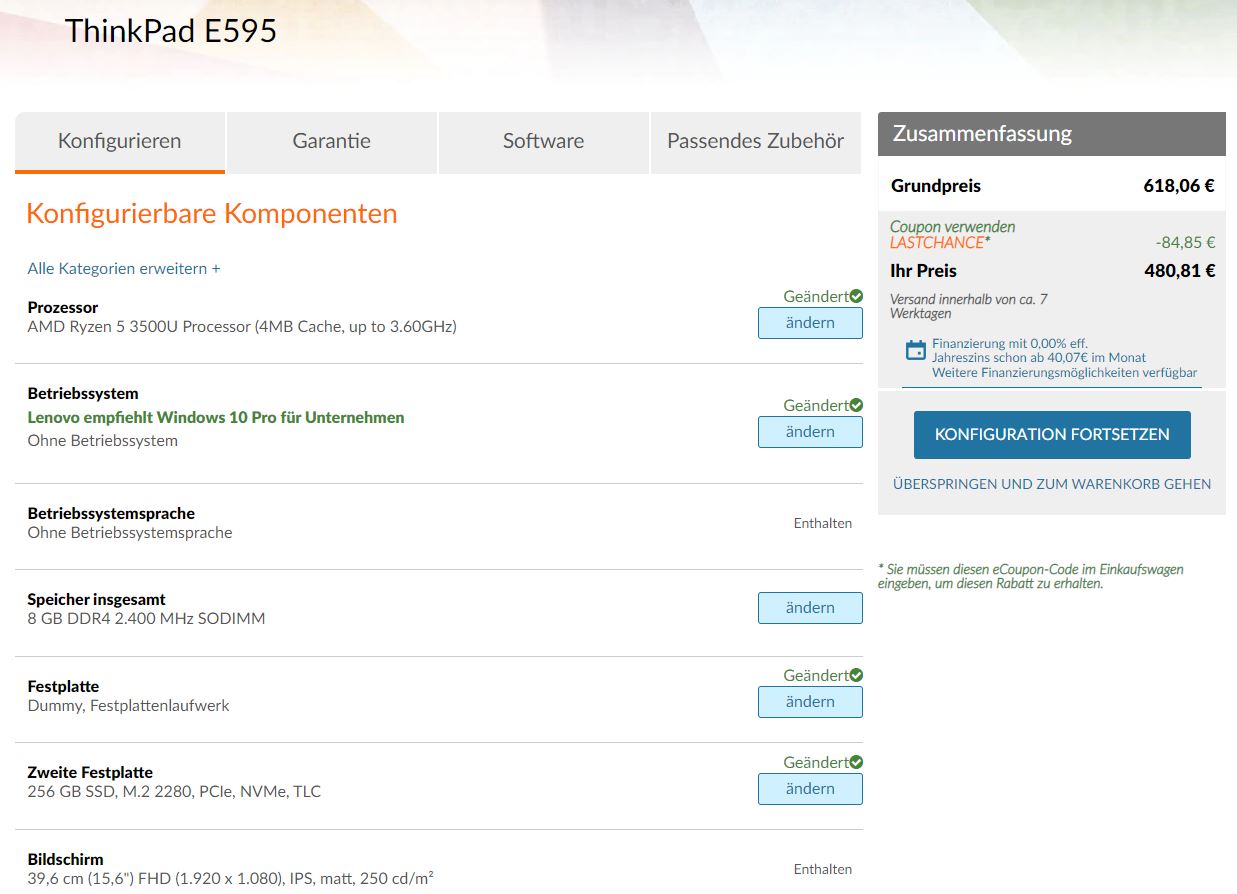Click the -84,85 € discount amount
Screen dimensions: 1237x894
pos(1185,243)
